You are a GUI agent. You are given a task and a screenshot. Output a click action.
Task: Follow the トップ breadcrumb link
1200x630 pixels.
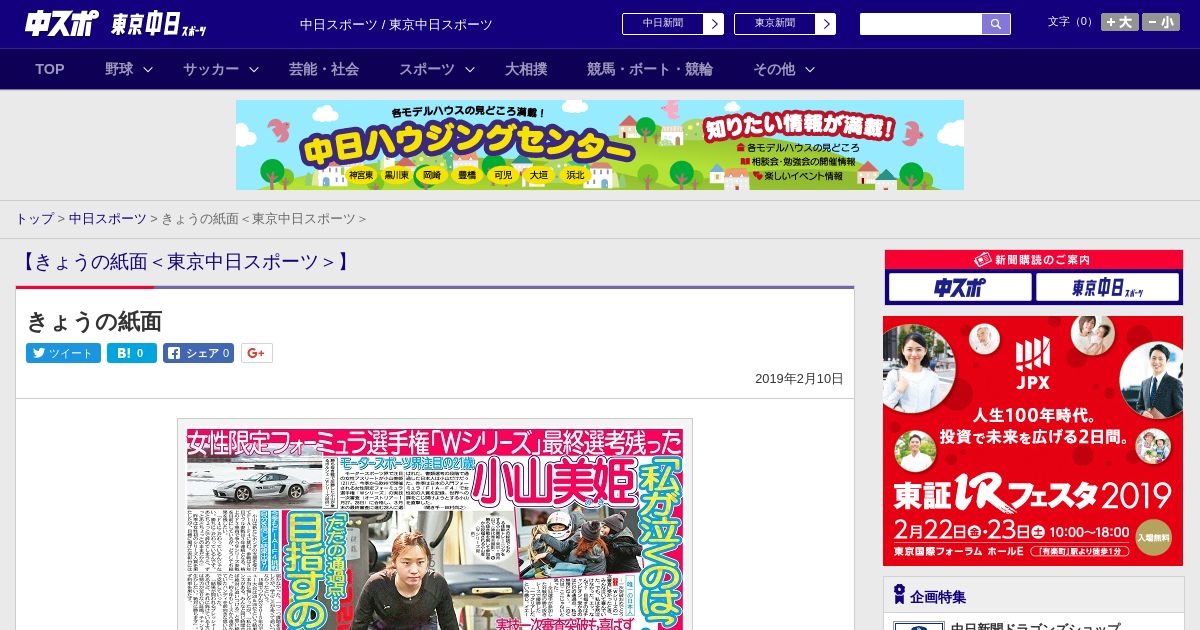pos(34,218)
